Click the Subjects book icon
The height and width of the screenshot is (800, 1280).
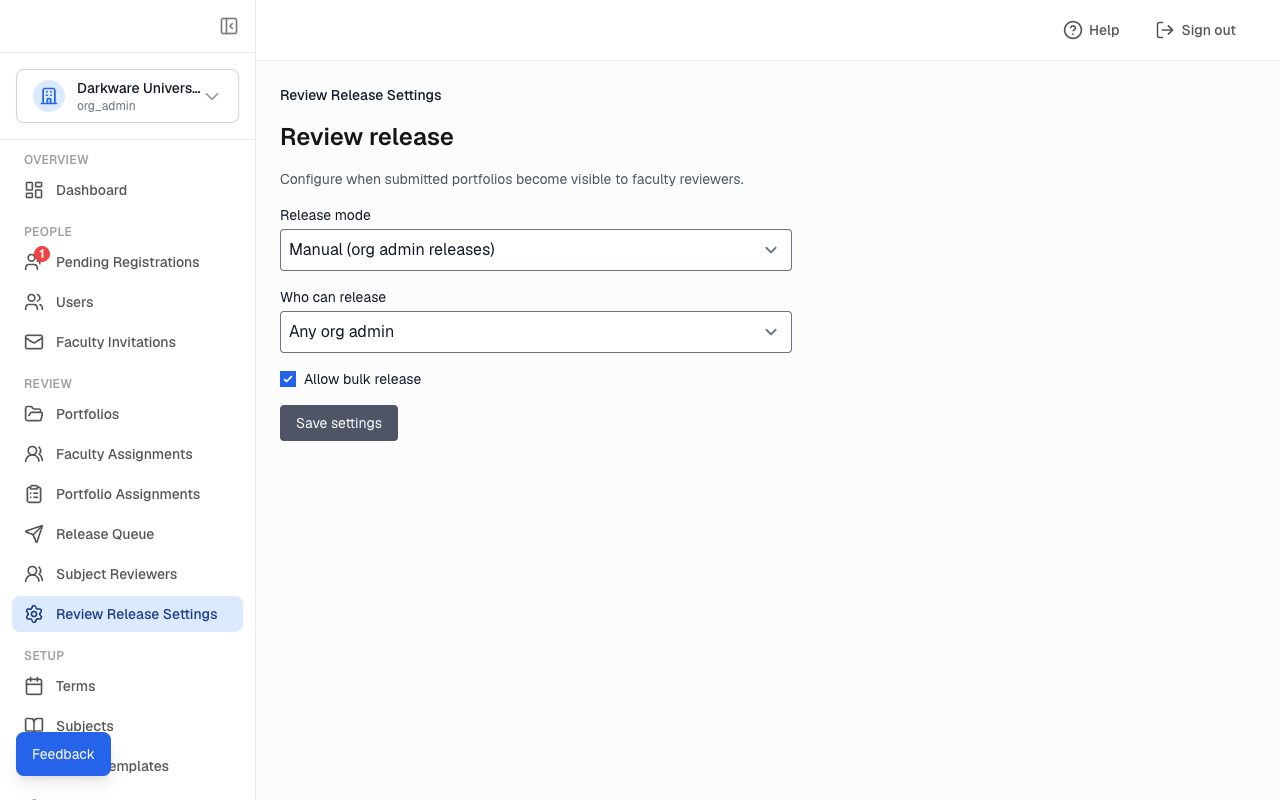click(x=34, y=726)
